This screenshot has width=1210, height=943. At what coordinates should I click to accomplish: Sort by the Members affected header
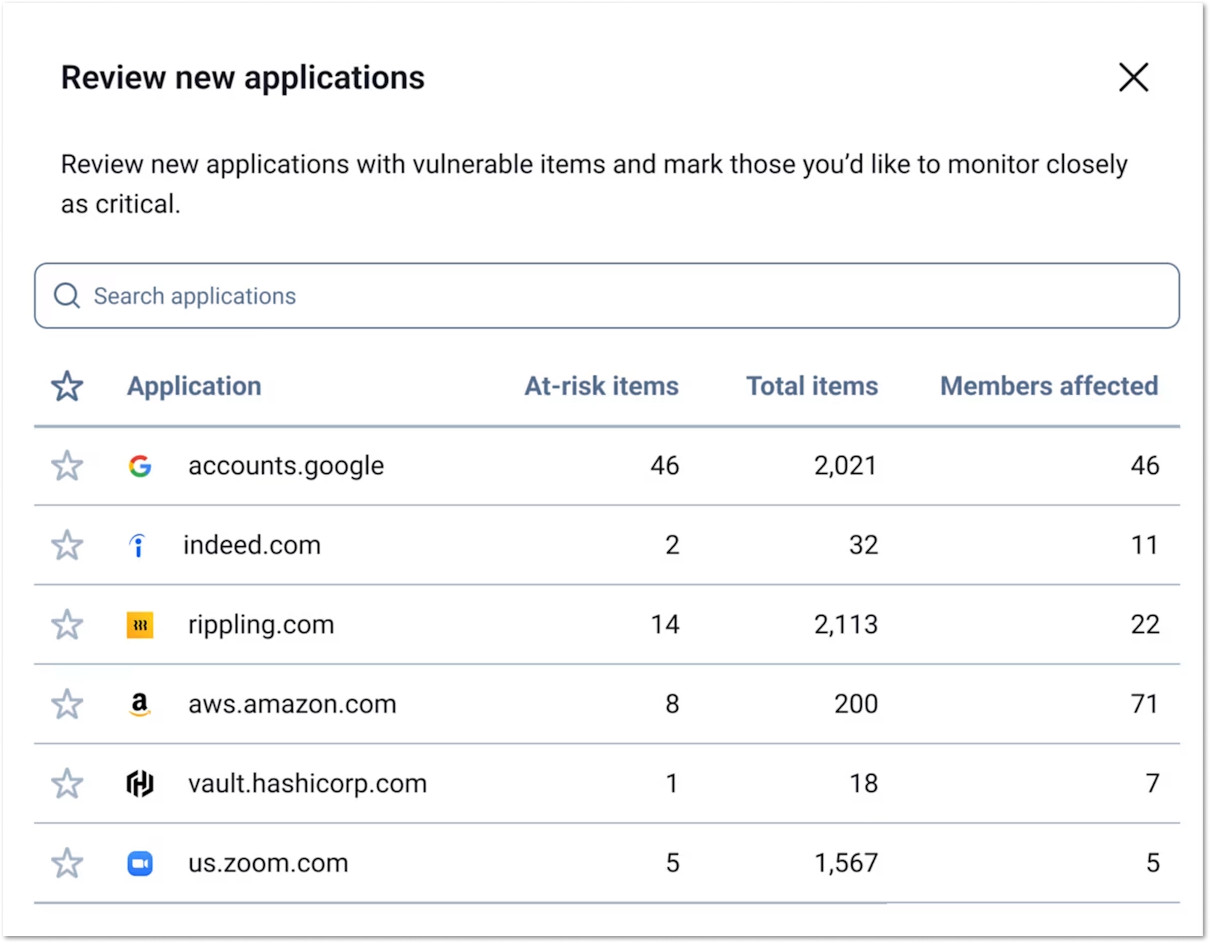click(x=1047, y=386)
